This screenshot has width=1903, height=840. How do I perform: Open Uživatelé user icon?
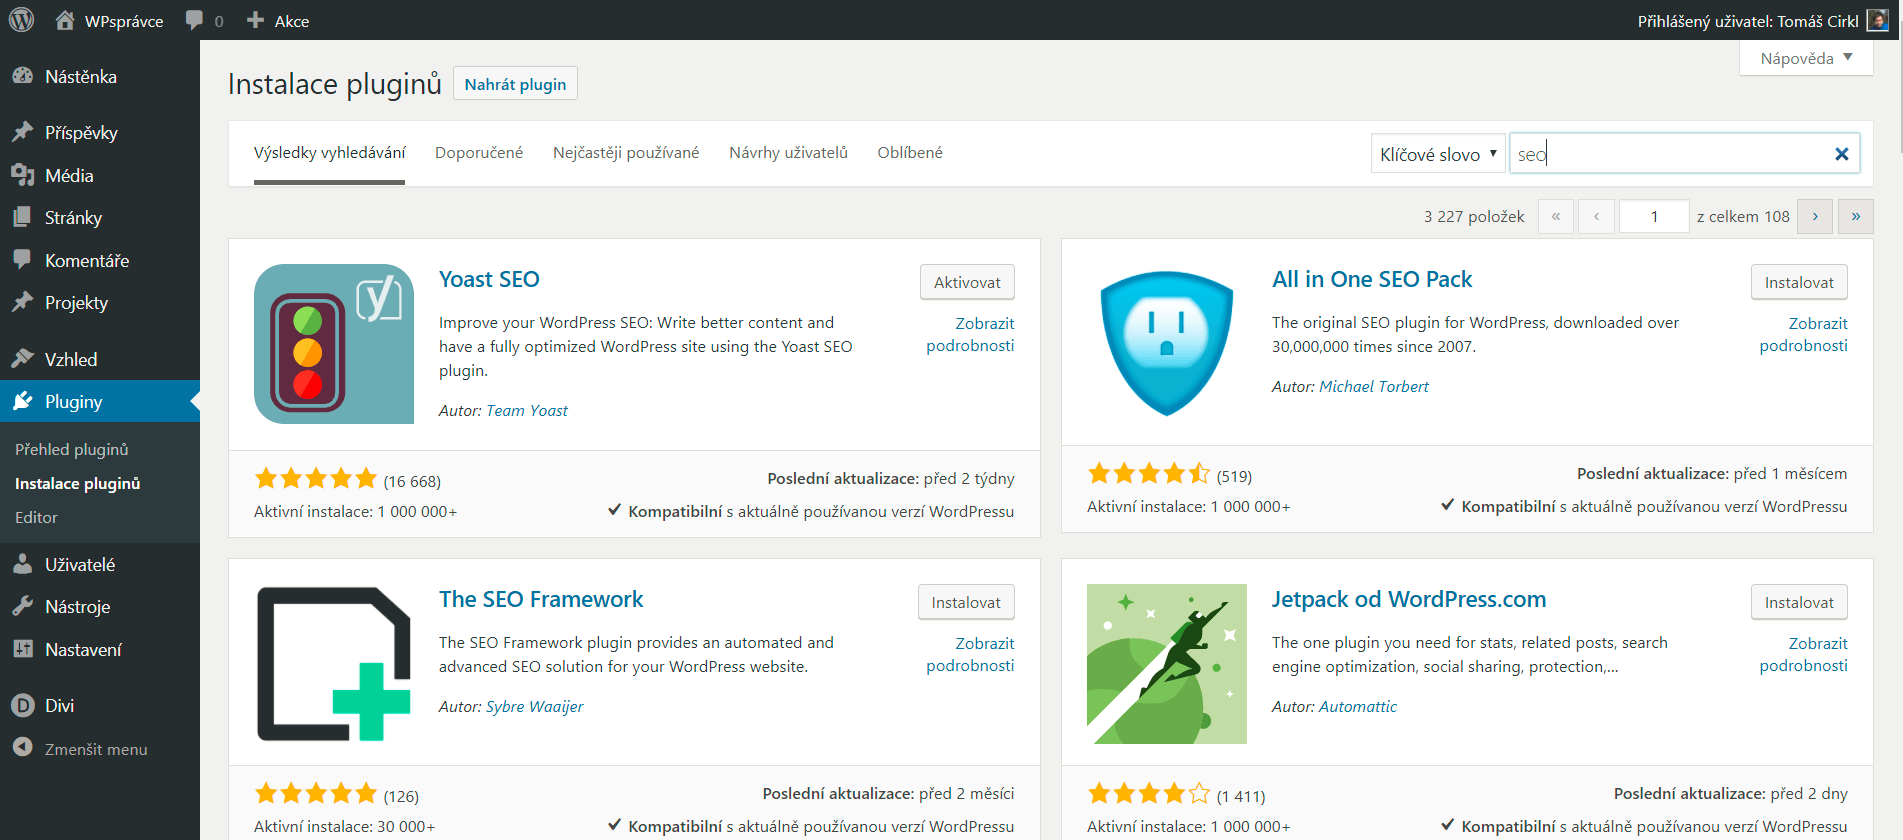pyautogui.click(x=22, y=564)
